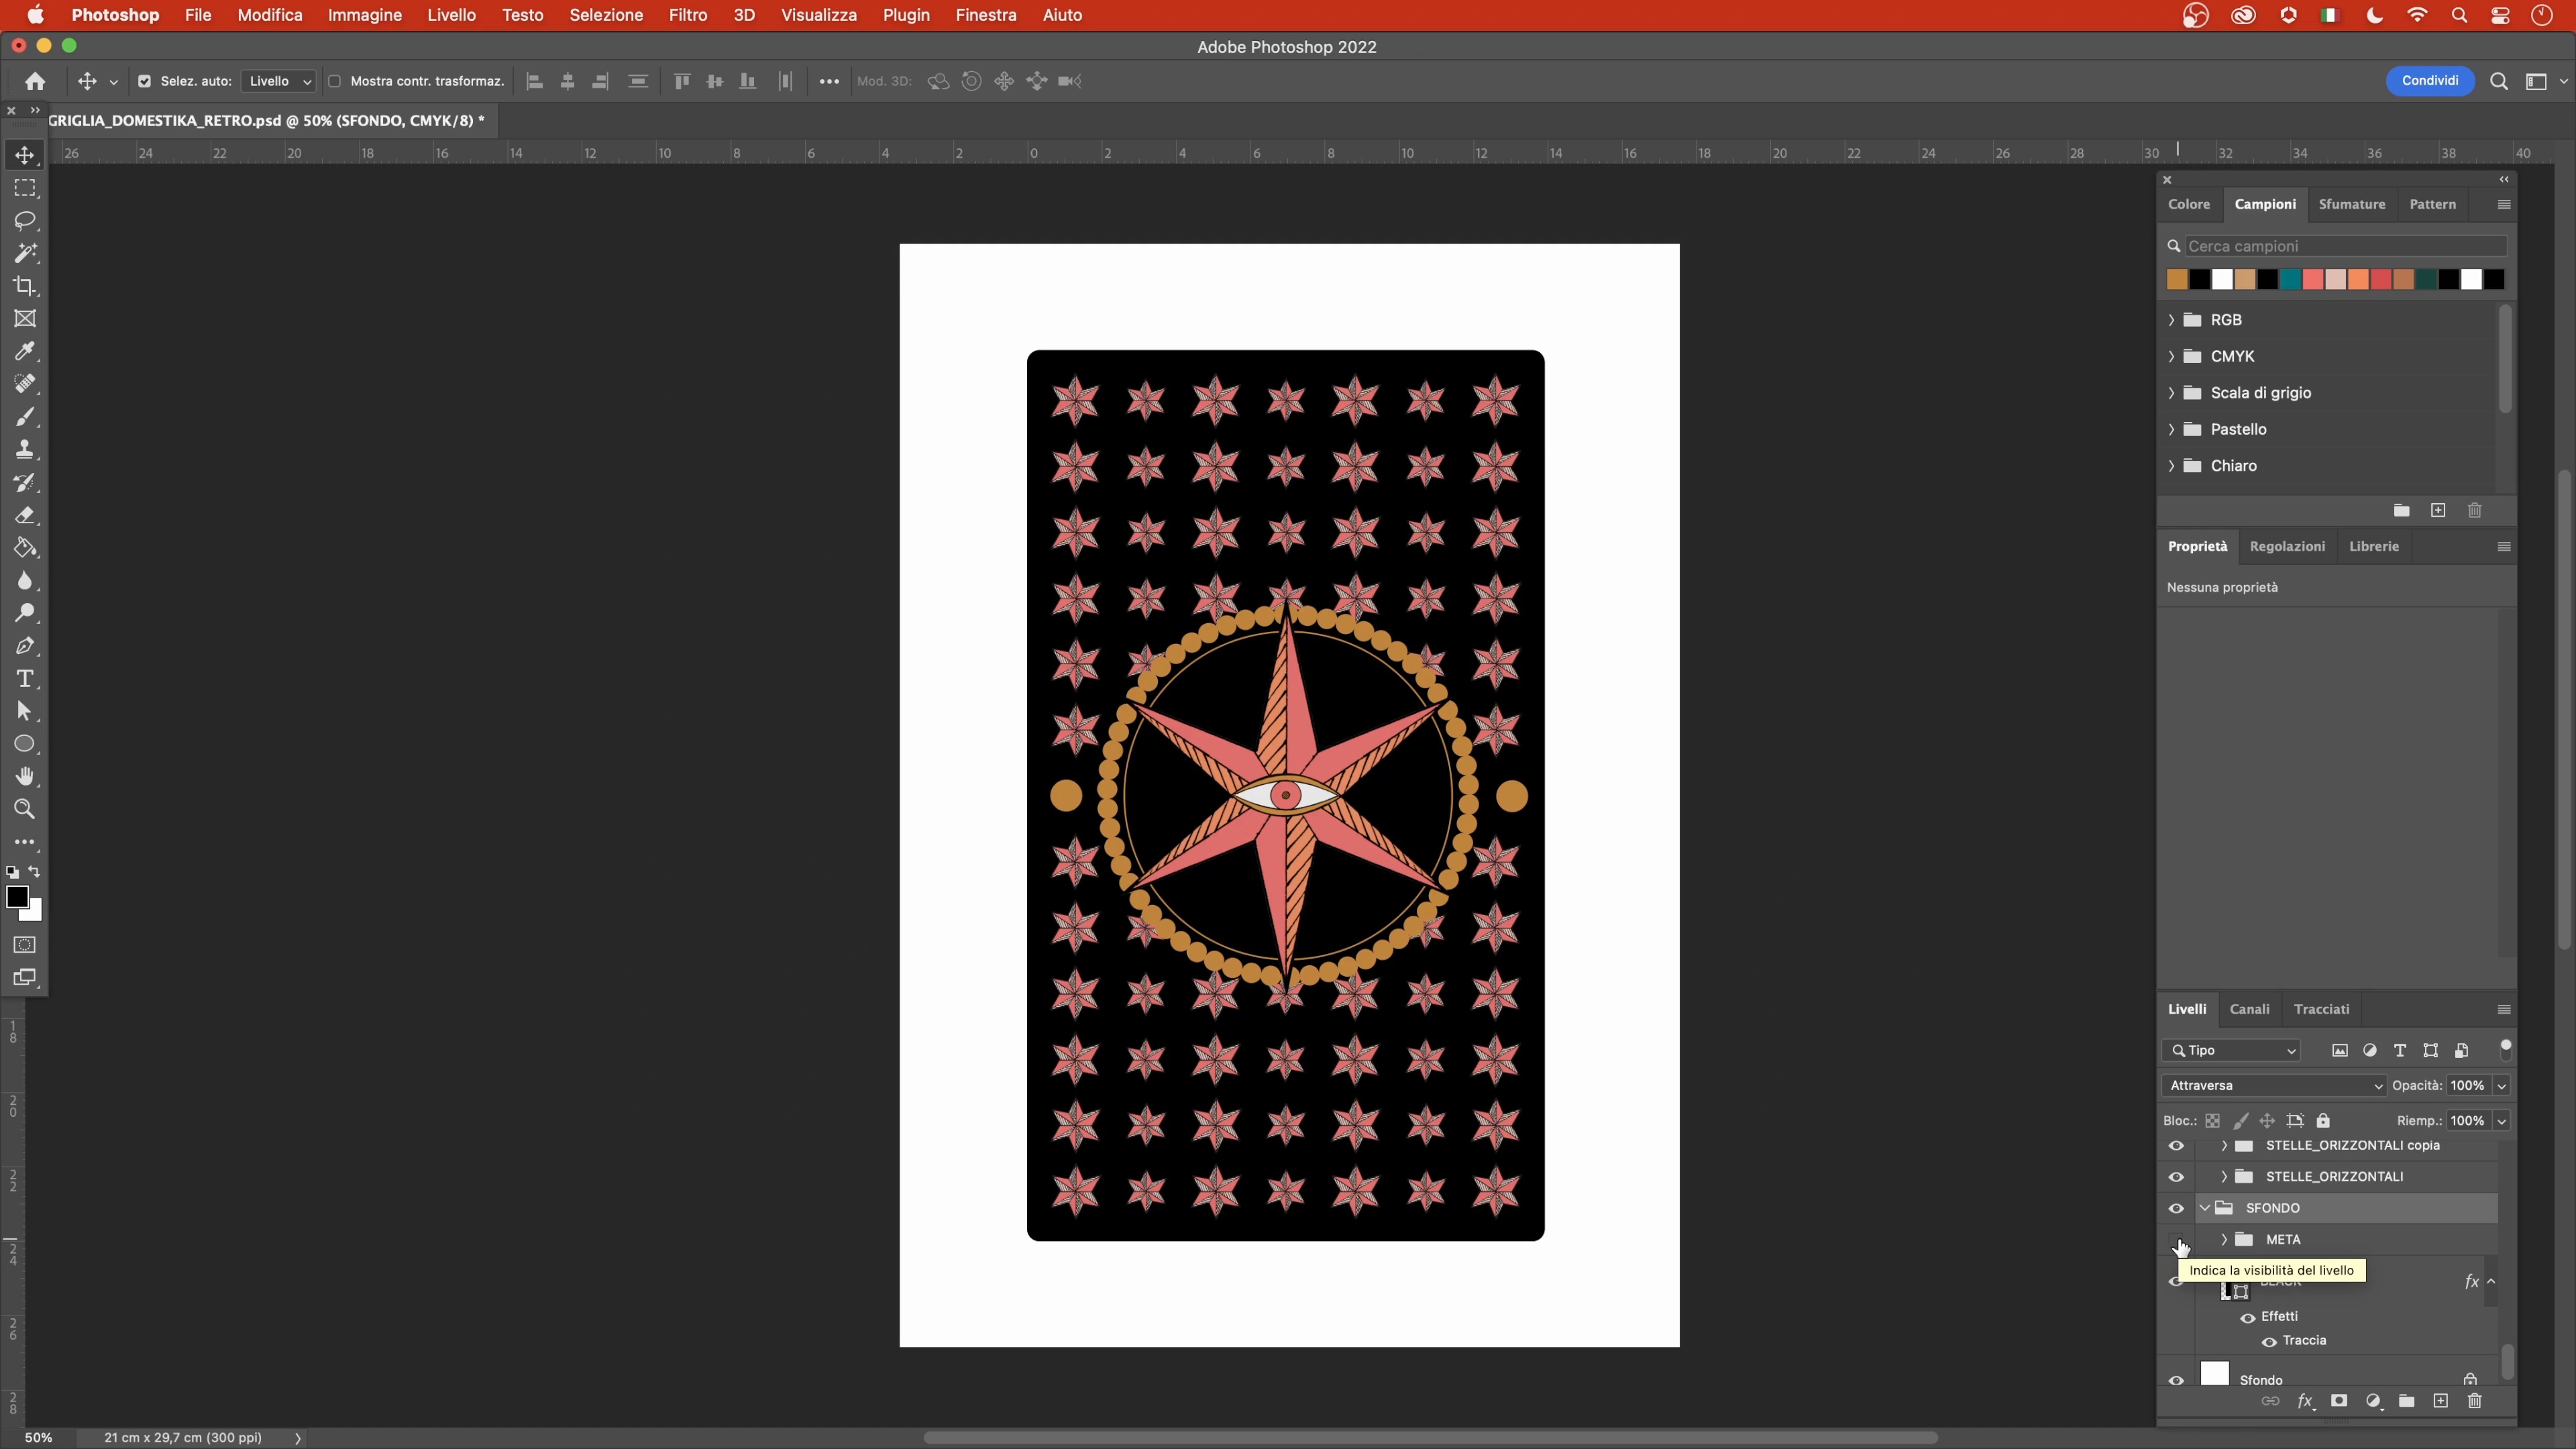Select the Type tool
This screenshot has height=1449, width=2576.
click(24, 678)
